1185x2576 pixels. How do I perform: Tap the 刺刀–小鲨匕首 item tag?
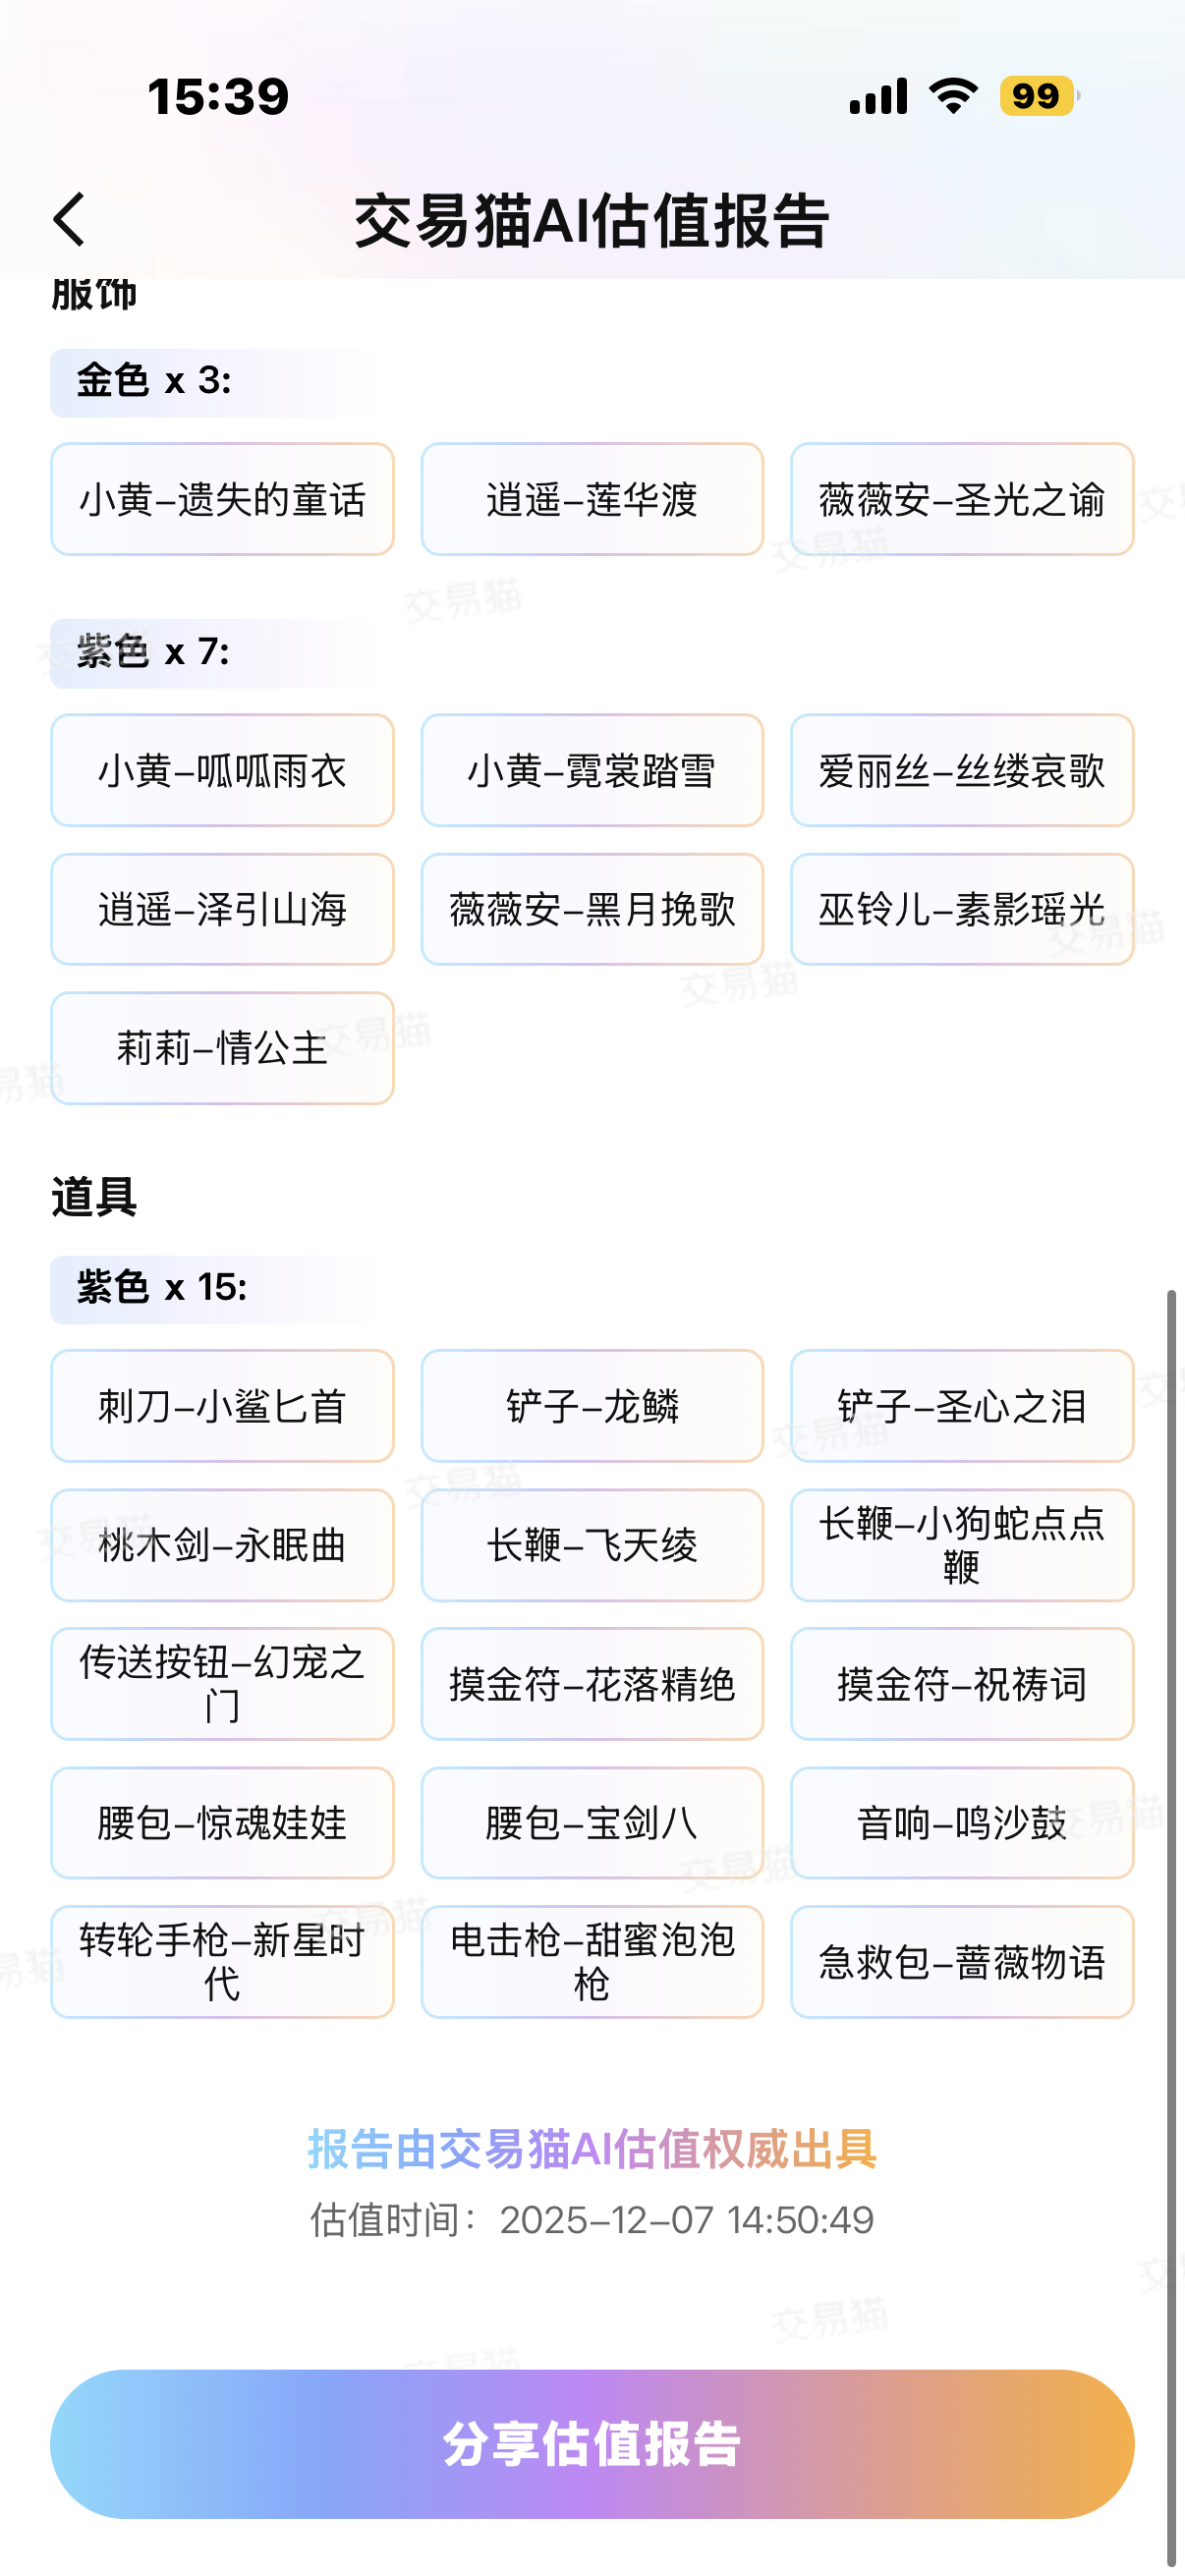click(x=222, y=1406)
